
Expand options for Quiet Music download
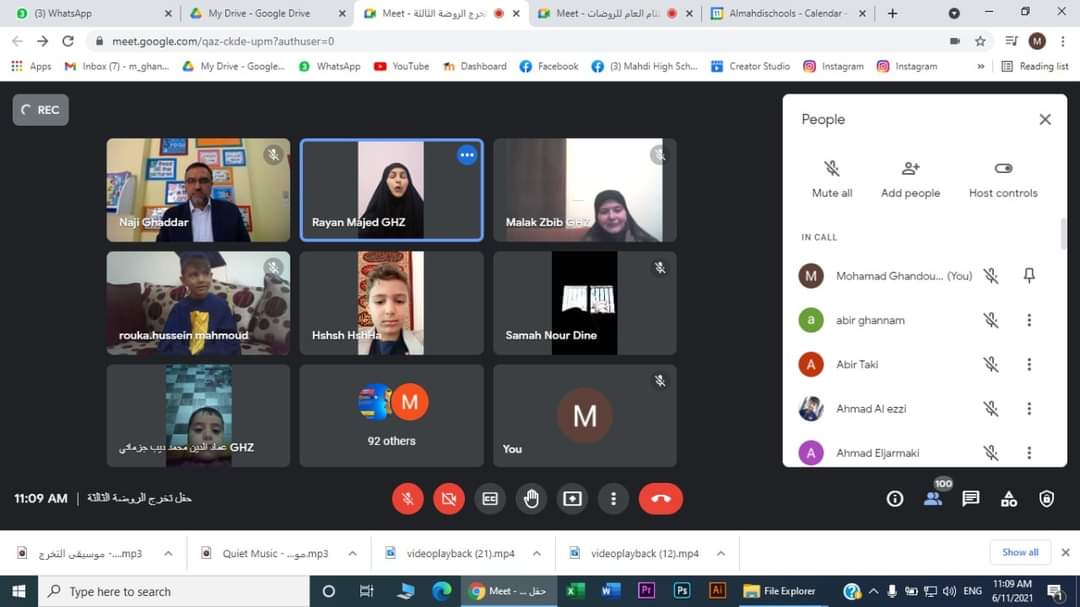[352, 553]
